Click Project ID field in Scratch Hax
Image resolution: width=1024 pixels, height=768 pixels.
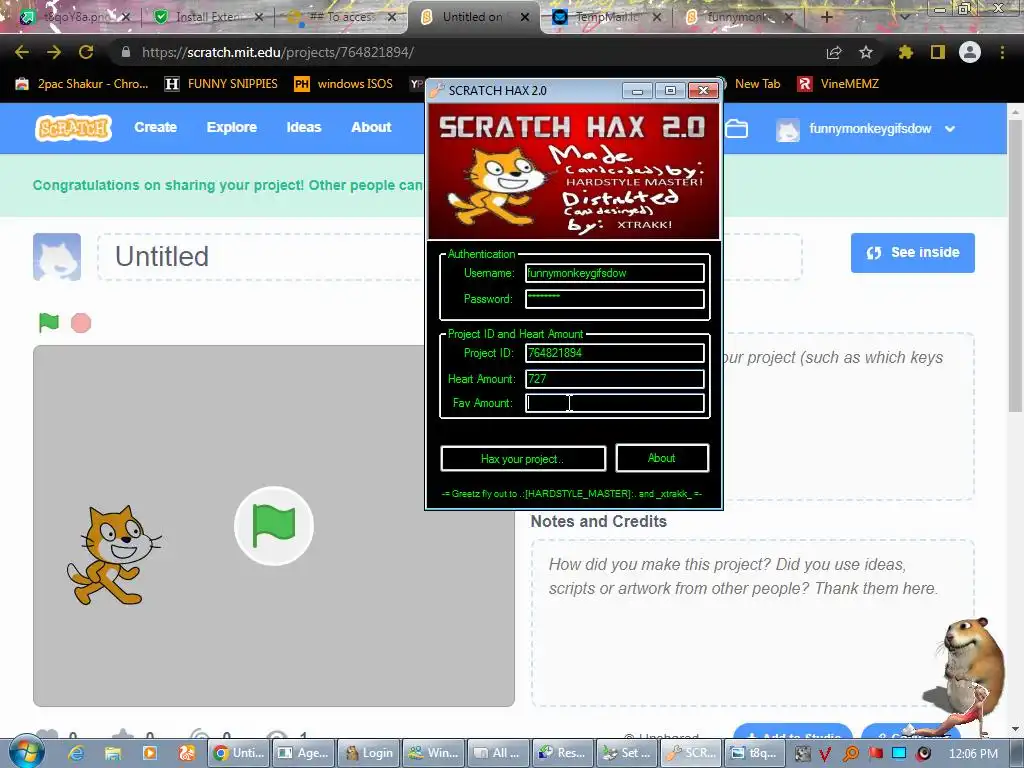pyautogui.click(x=615, y=353)
